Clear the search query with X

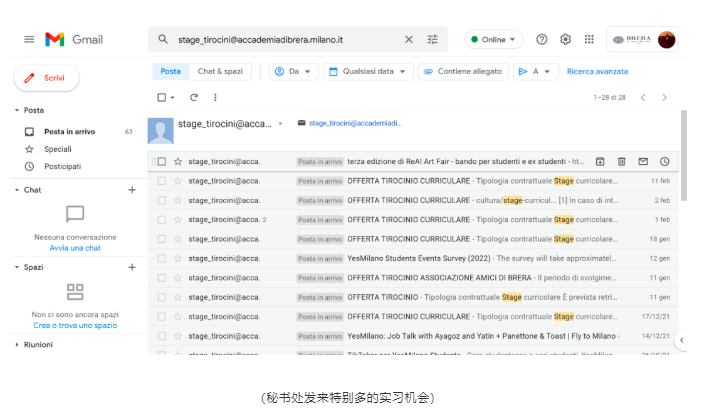pos(409,39)
